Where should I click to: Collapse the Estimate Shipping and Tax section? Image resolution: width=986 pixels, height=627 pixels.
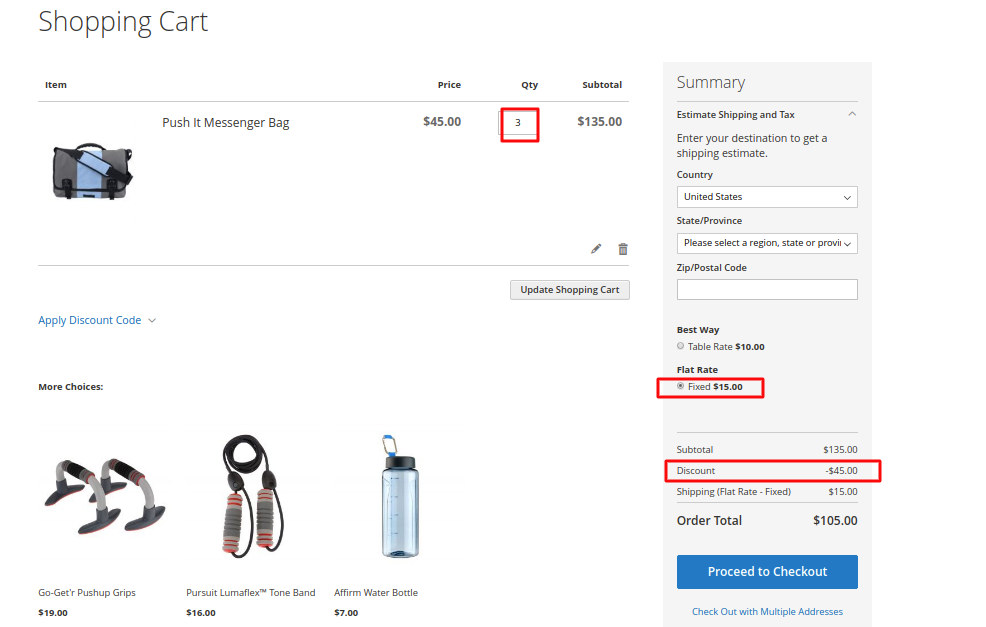tap(852, 114)
